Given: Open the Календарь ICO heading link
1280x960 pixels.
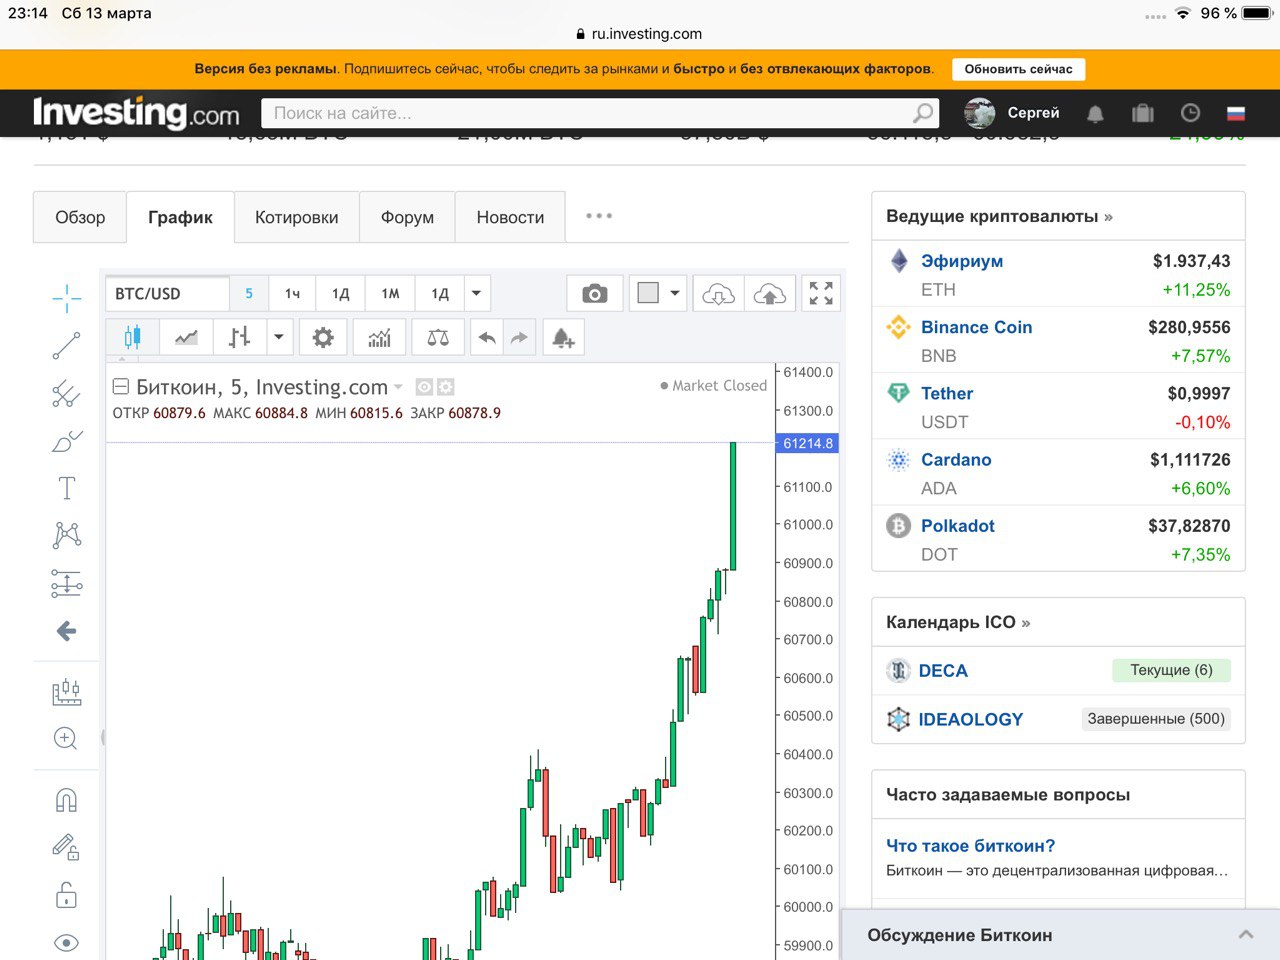Looking at the screenshot, I should (x=958, y=622).
